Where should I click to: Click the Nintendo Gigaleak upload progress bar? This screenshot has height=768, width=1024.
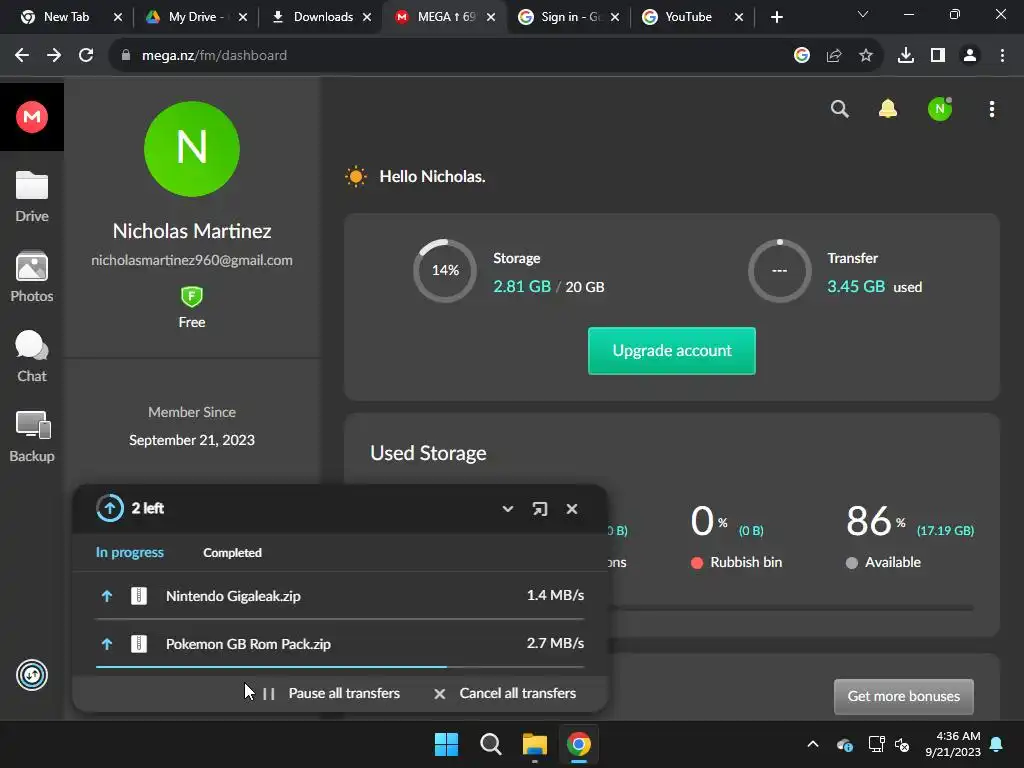340,618
